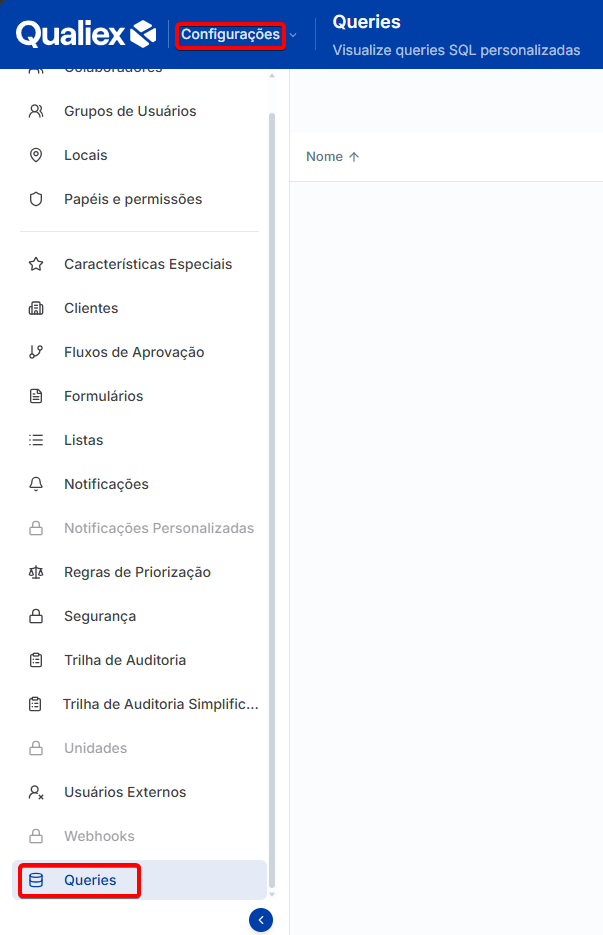The image size is (603, 935).
Task: Click the branch icon for Fluxos de Aprovação
Action: [x=36, y=352]
